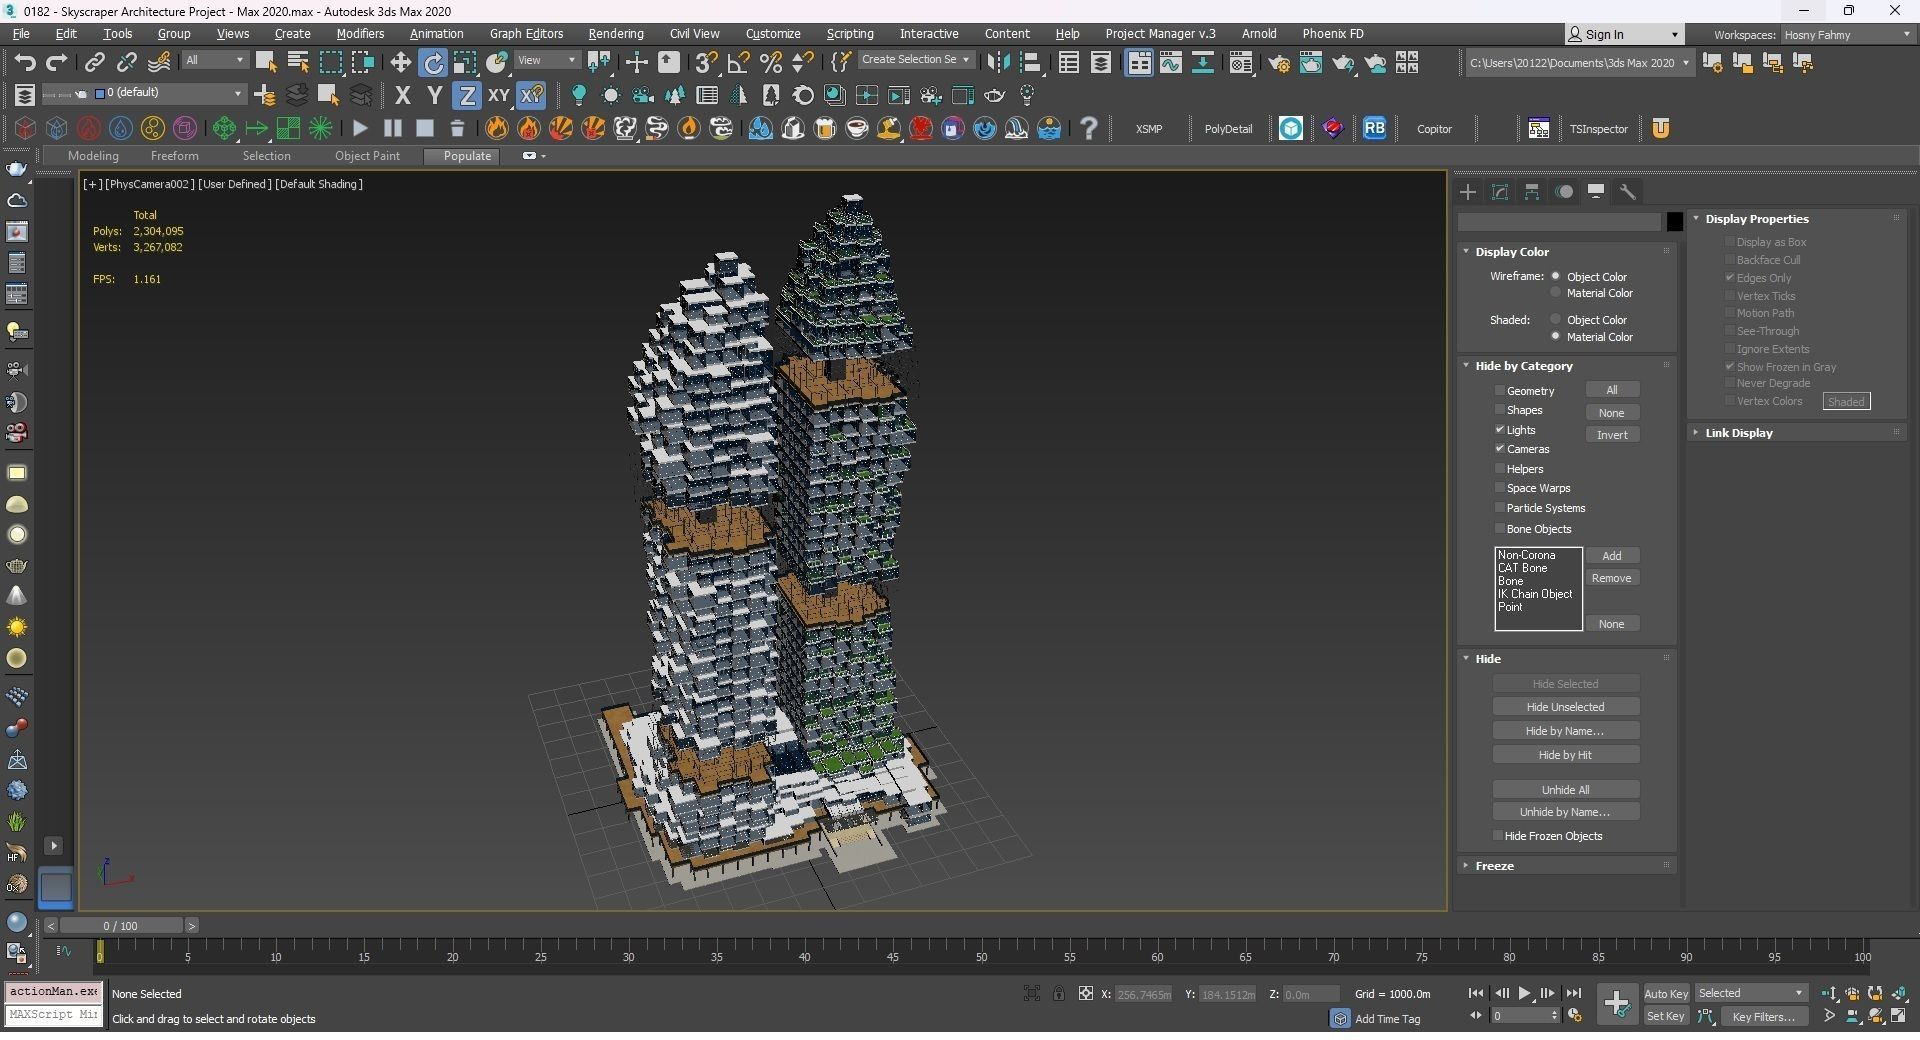Open the Rendering menu
Viewport: 1920px width, 1040px height.
pyautogui.click(x=615, y=33)
